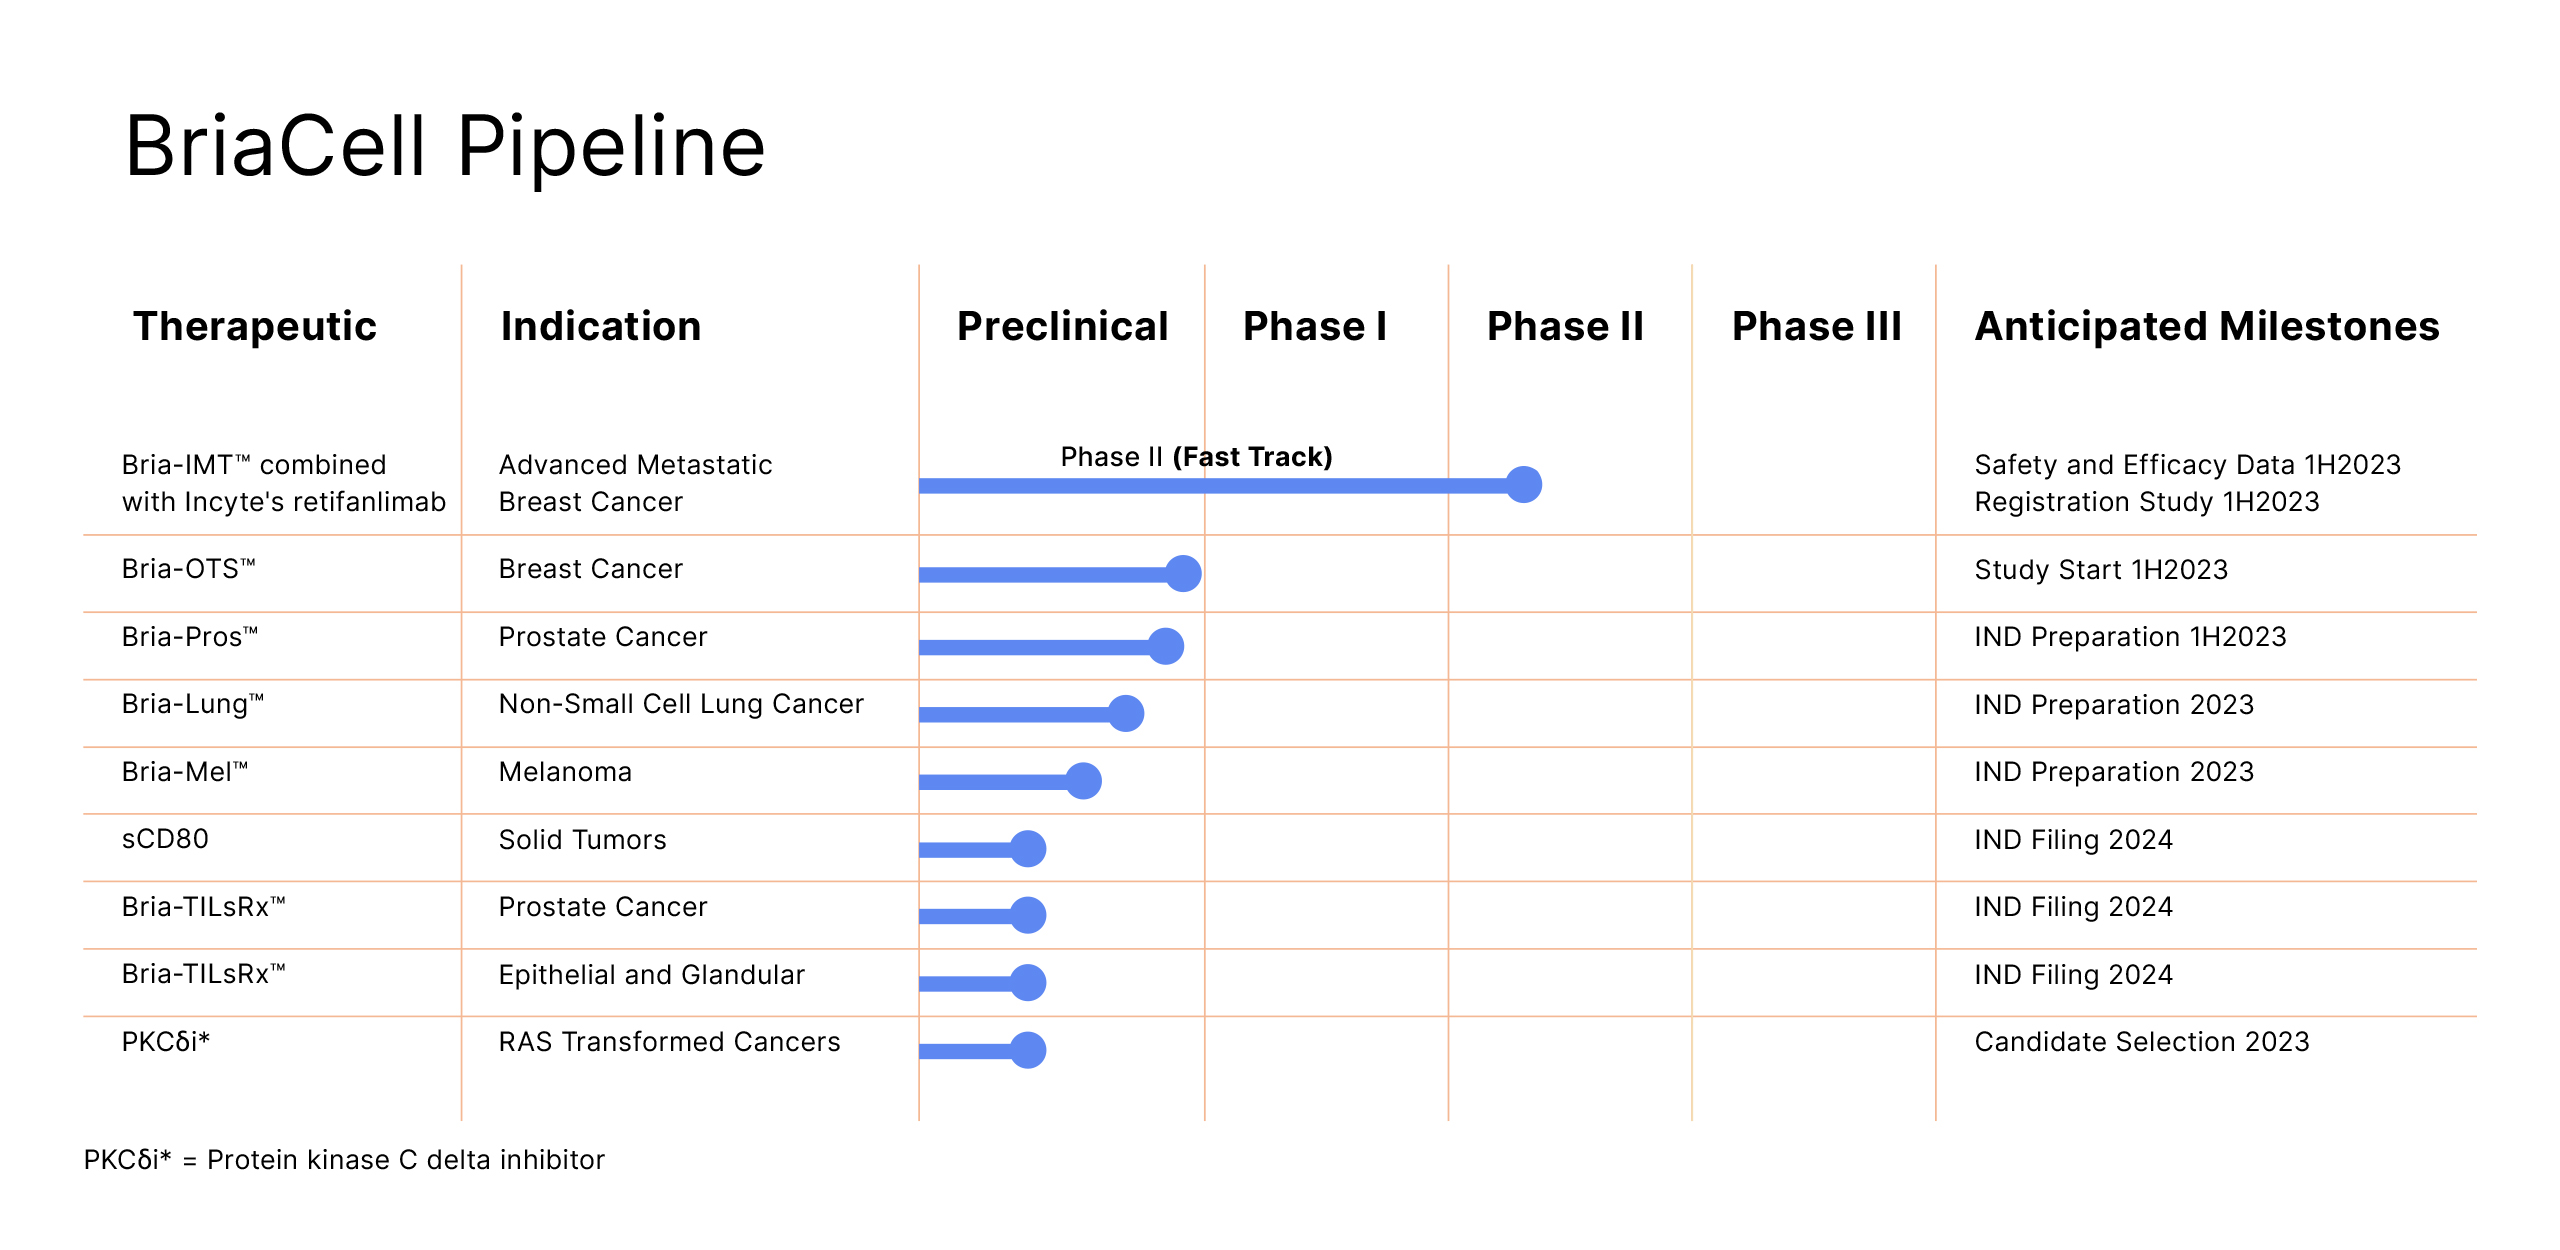Screen dimensions: 2560x1250
Task: Click the Non-Small Cell Lung Cancer text
Action: pyautogui.click(x=681, y=704)
